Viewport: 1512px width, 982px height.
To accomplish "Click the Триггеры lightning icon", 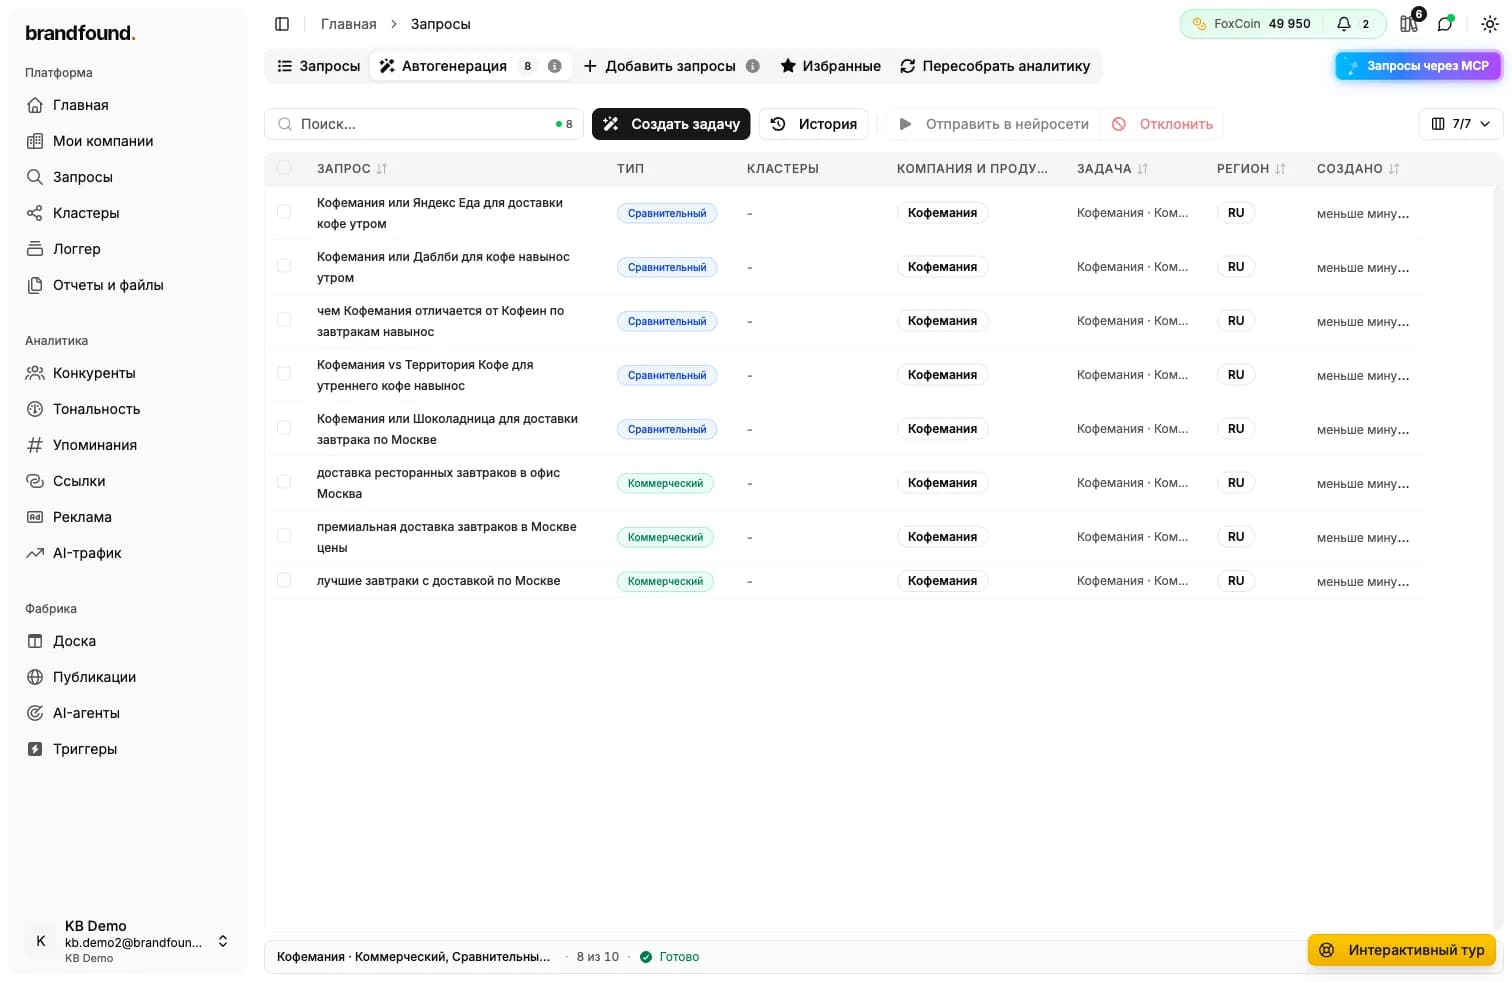I will coord(35,749).
